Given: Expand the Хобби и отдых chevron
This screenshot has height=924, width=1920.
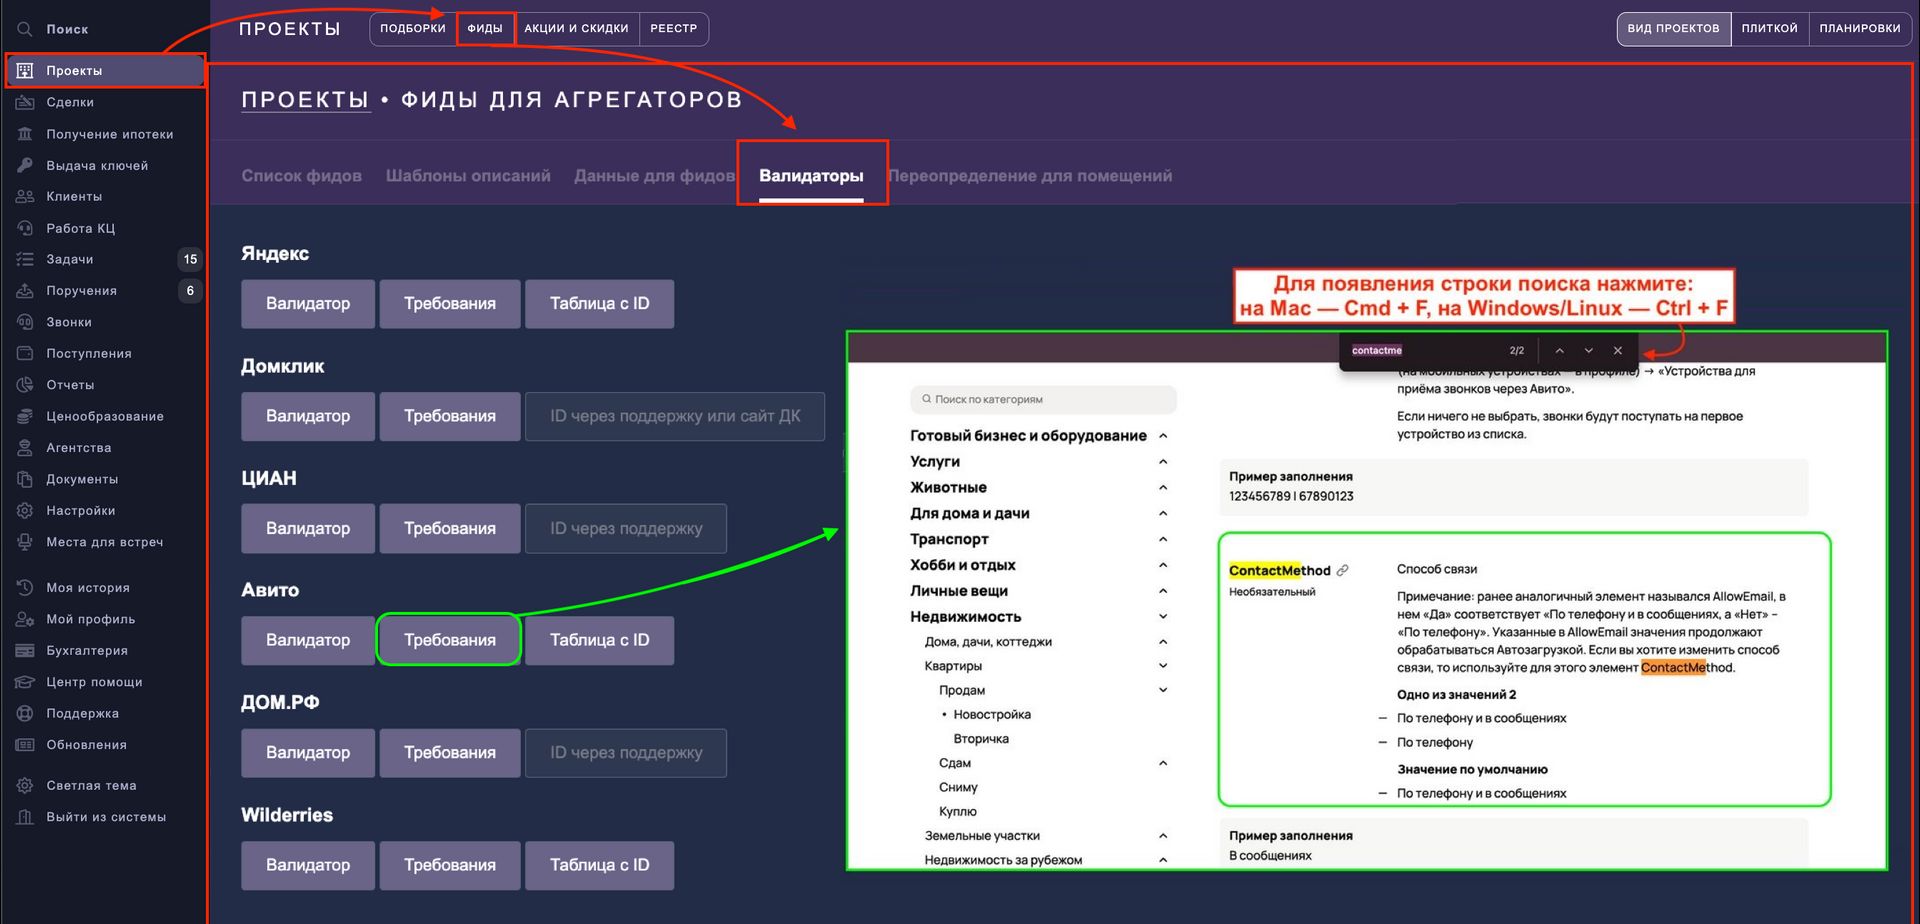Looking at the screenshot, I should pyautogui.click(x=1163, y=565).
